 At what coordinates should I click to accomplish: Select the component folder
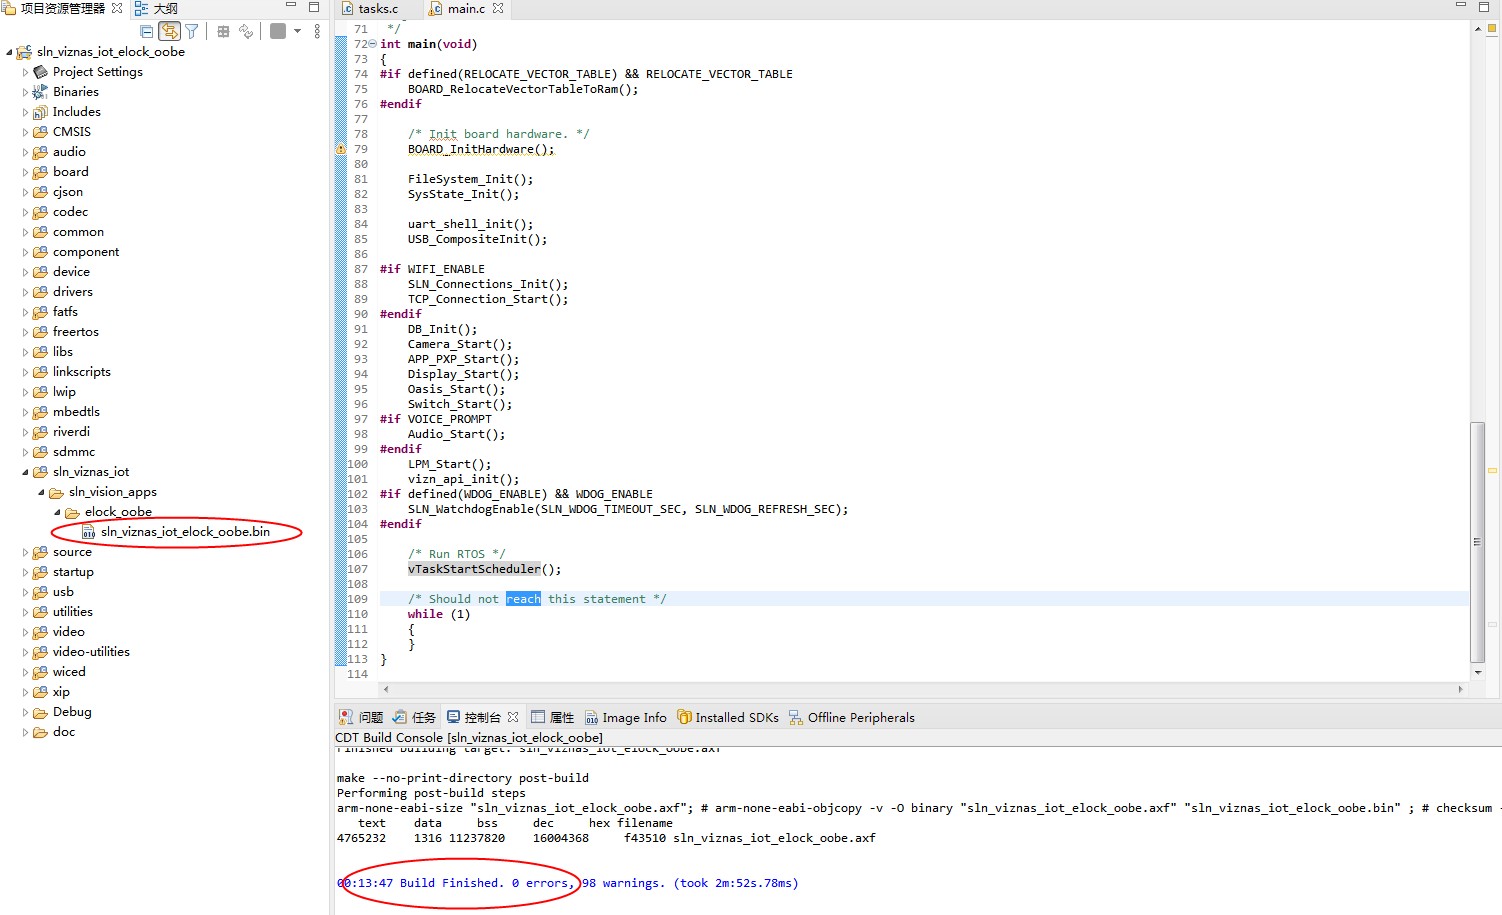coord(86,252)
